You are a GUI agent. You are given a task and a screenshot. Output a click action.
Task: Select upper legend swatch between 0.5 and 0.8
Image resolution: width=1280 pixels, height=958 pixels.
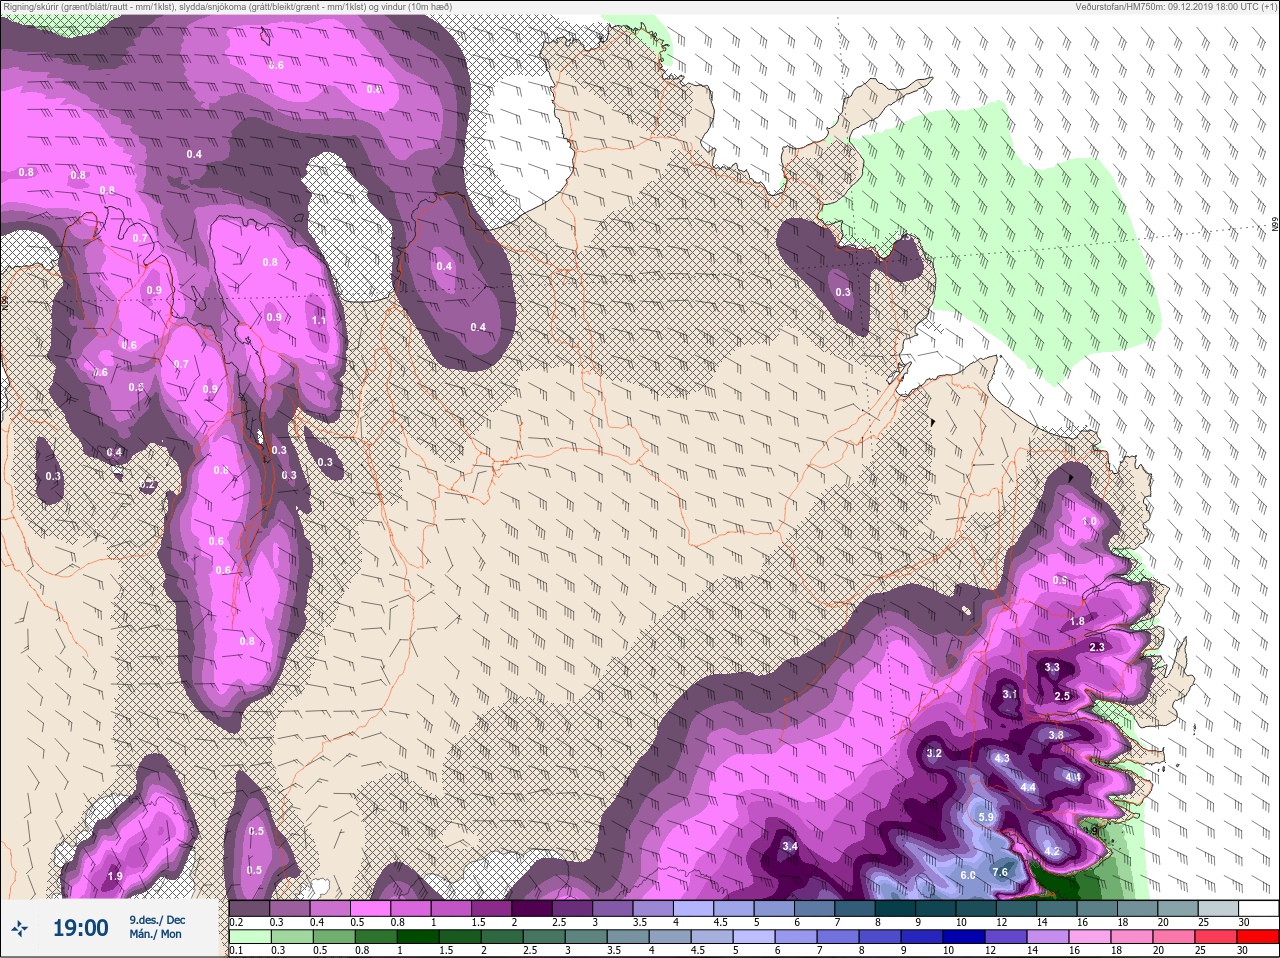click(371, 908)
